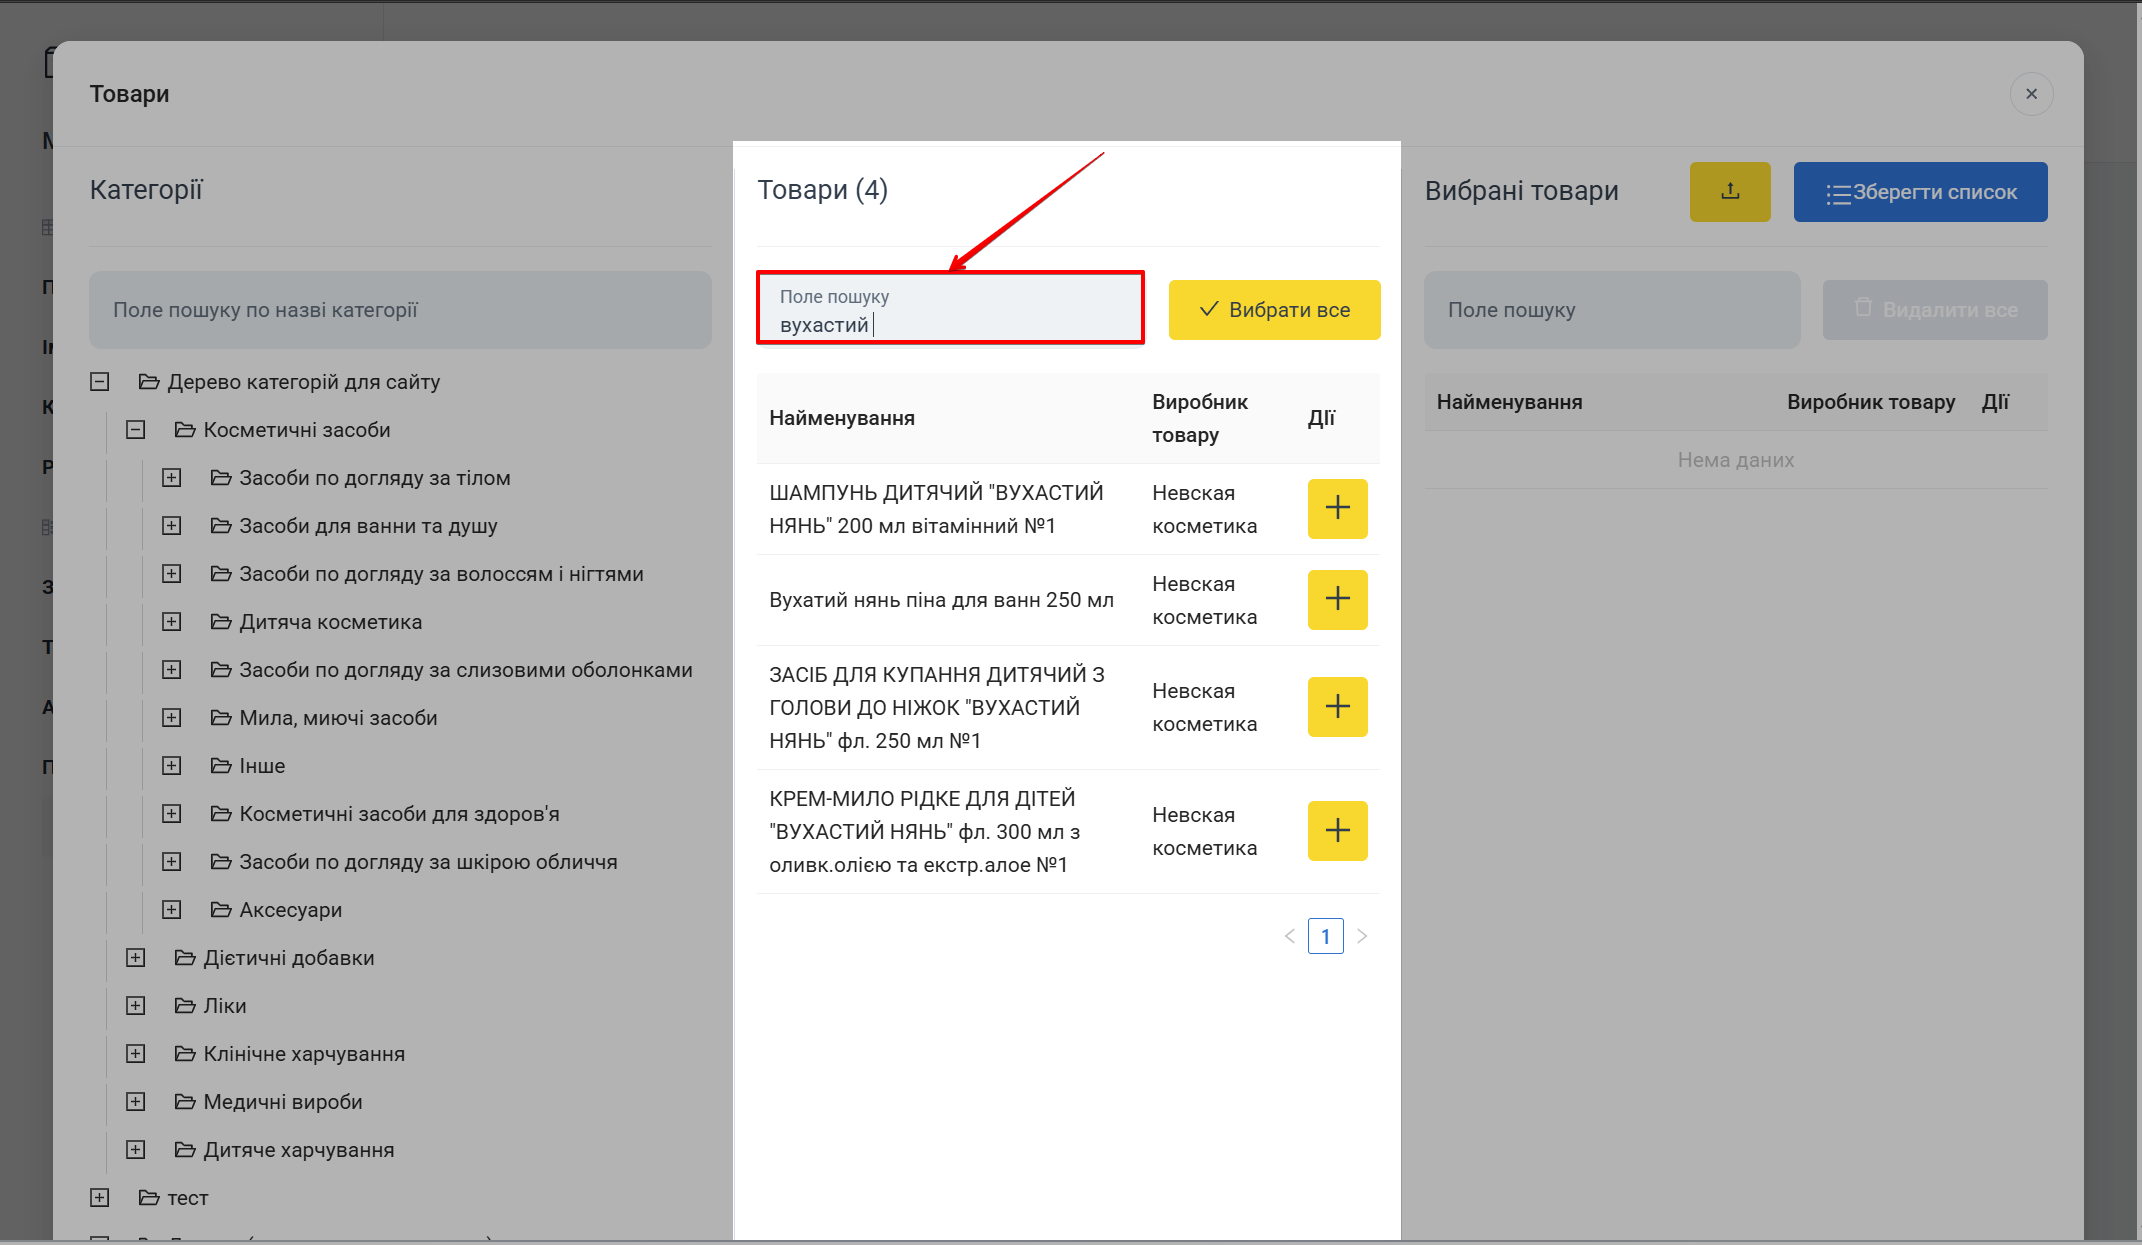Expand the Ліки category

click(136, 1006)
